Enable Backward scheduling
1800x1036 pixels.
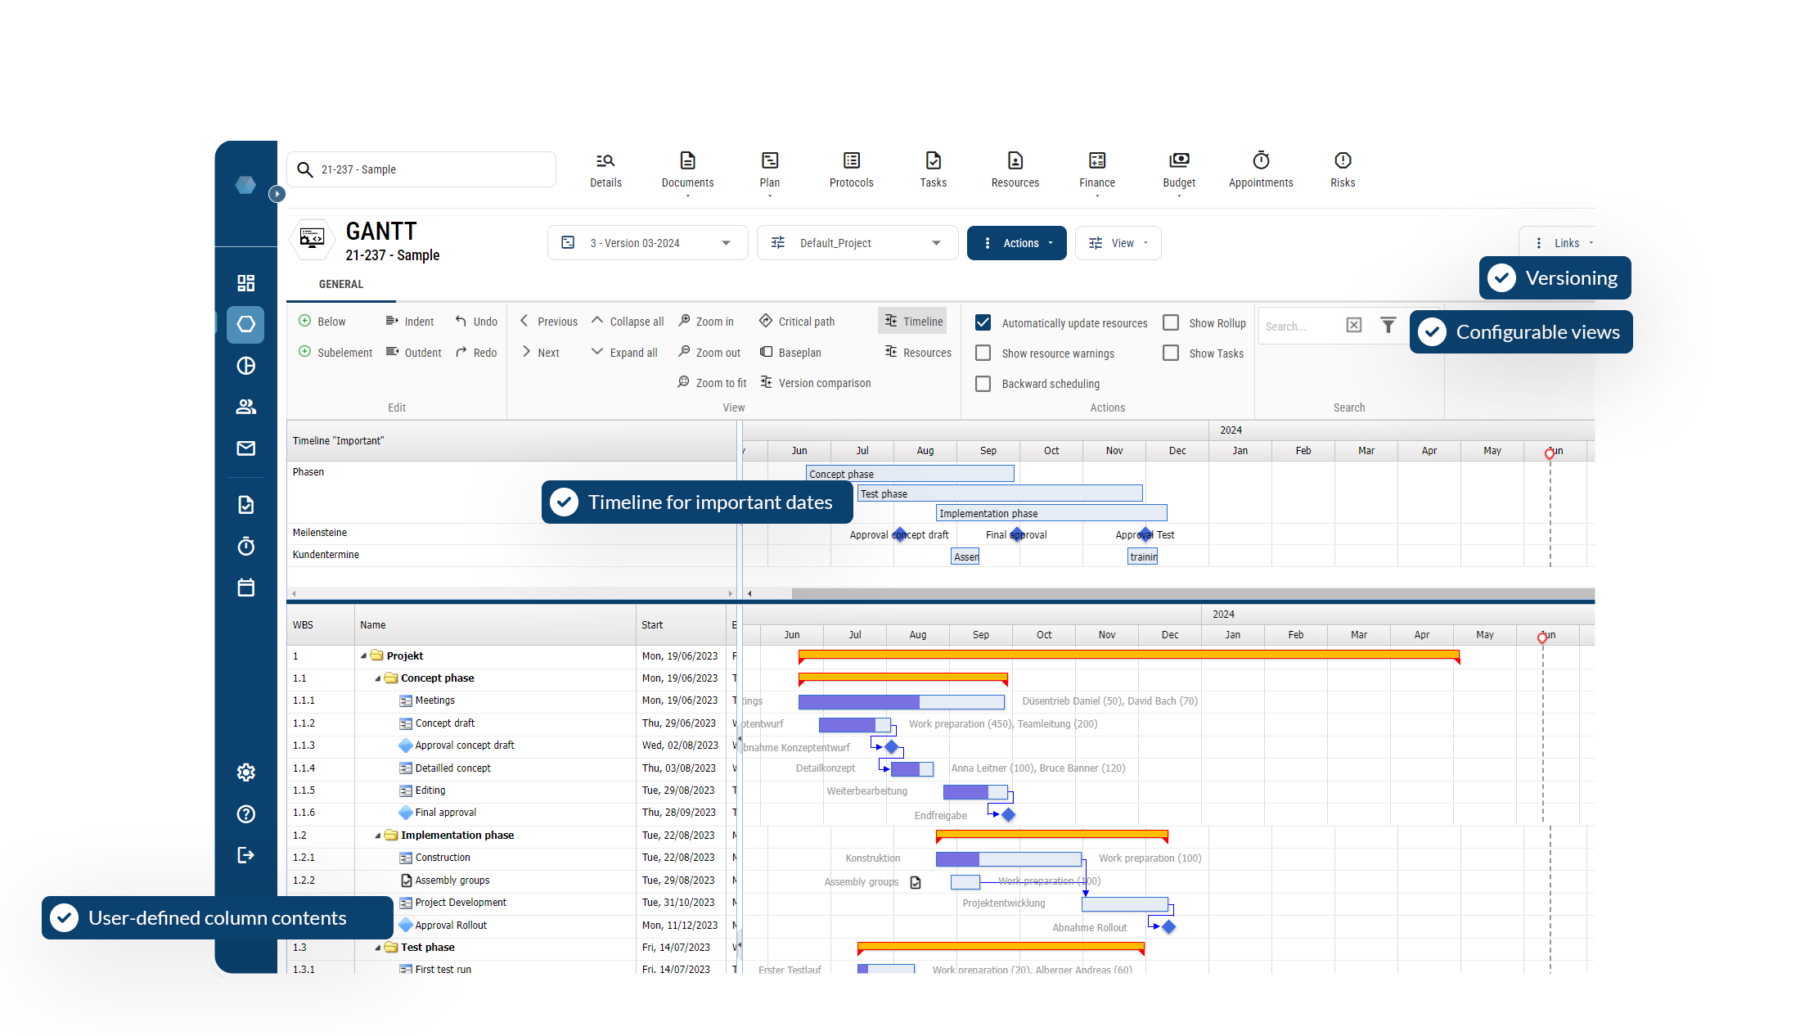coord(983,383)
